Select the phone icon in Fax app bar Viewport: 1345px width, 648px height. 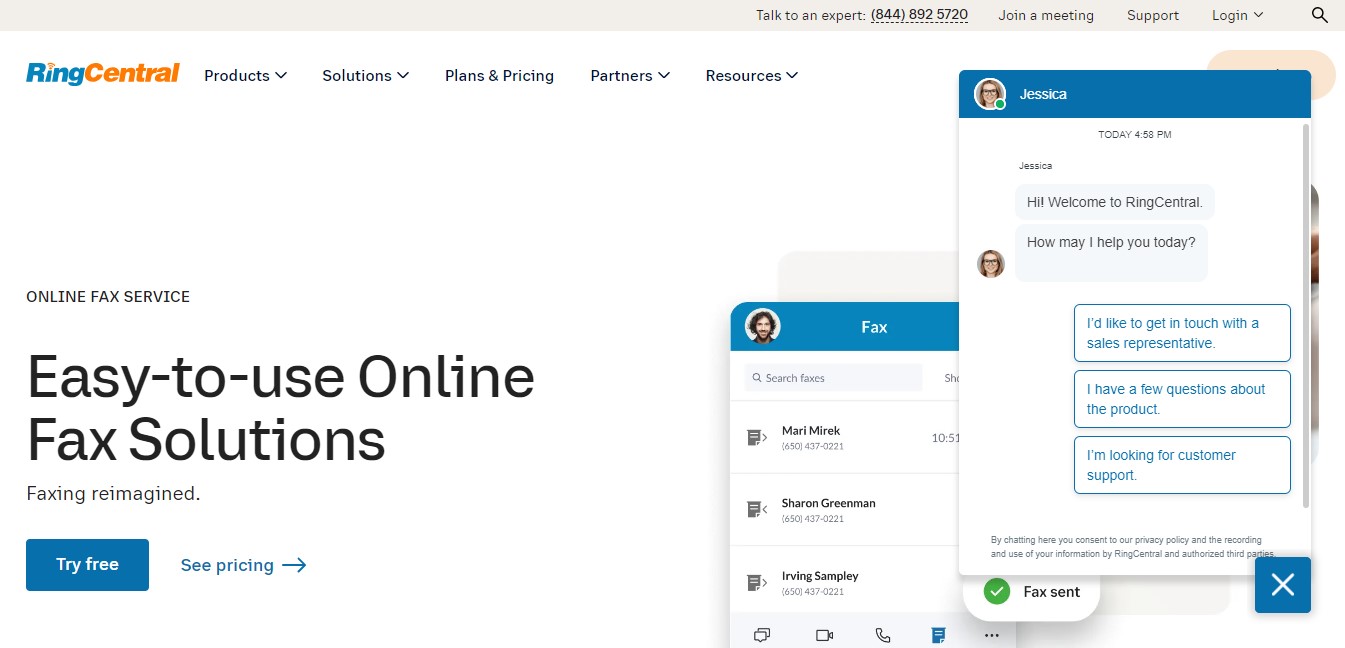883,635
